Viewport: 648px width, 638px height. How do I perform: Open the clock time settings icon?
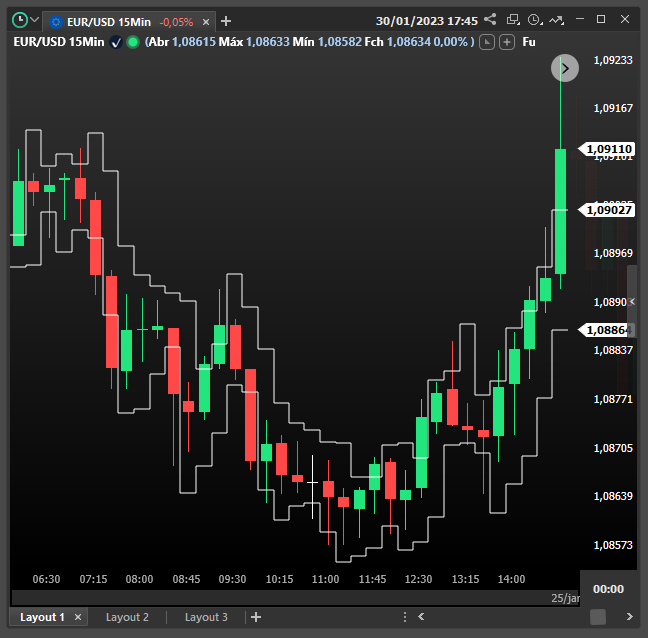pyautogui.click(x=534, y=19)
